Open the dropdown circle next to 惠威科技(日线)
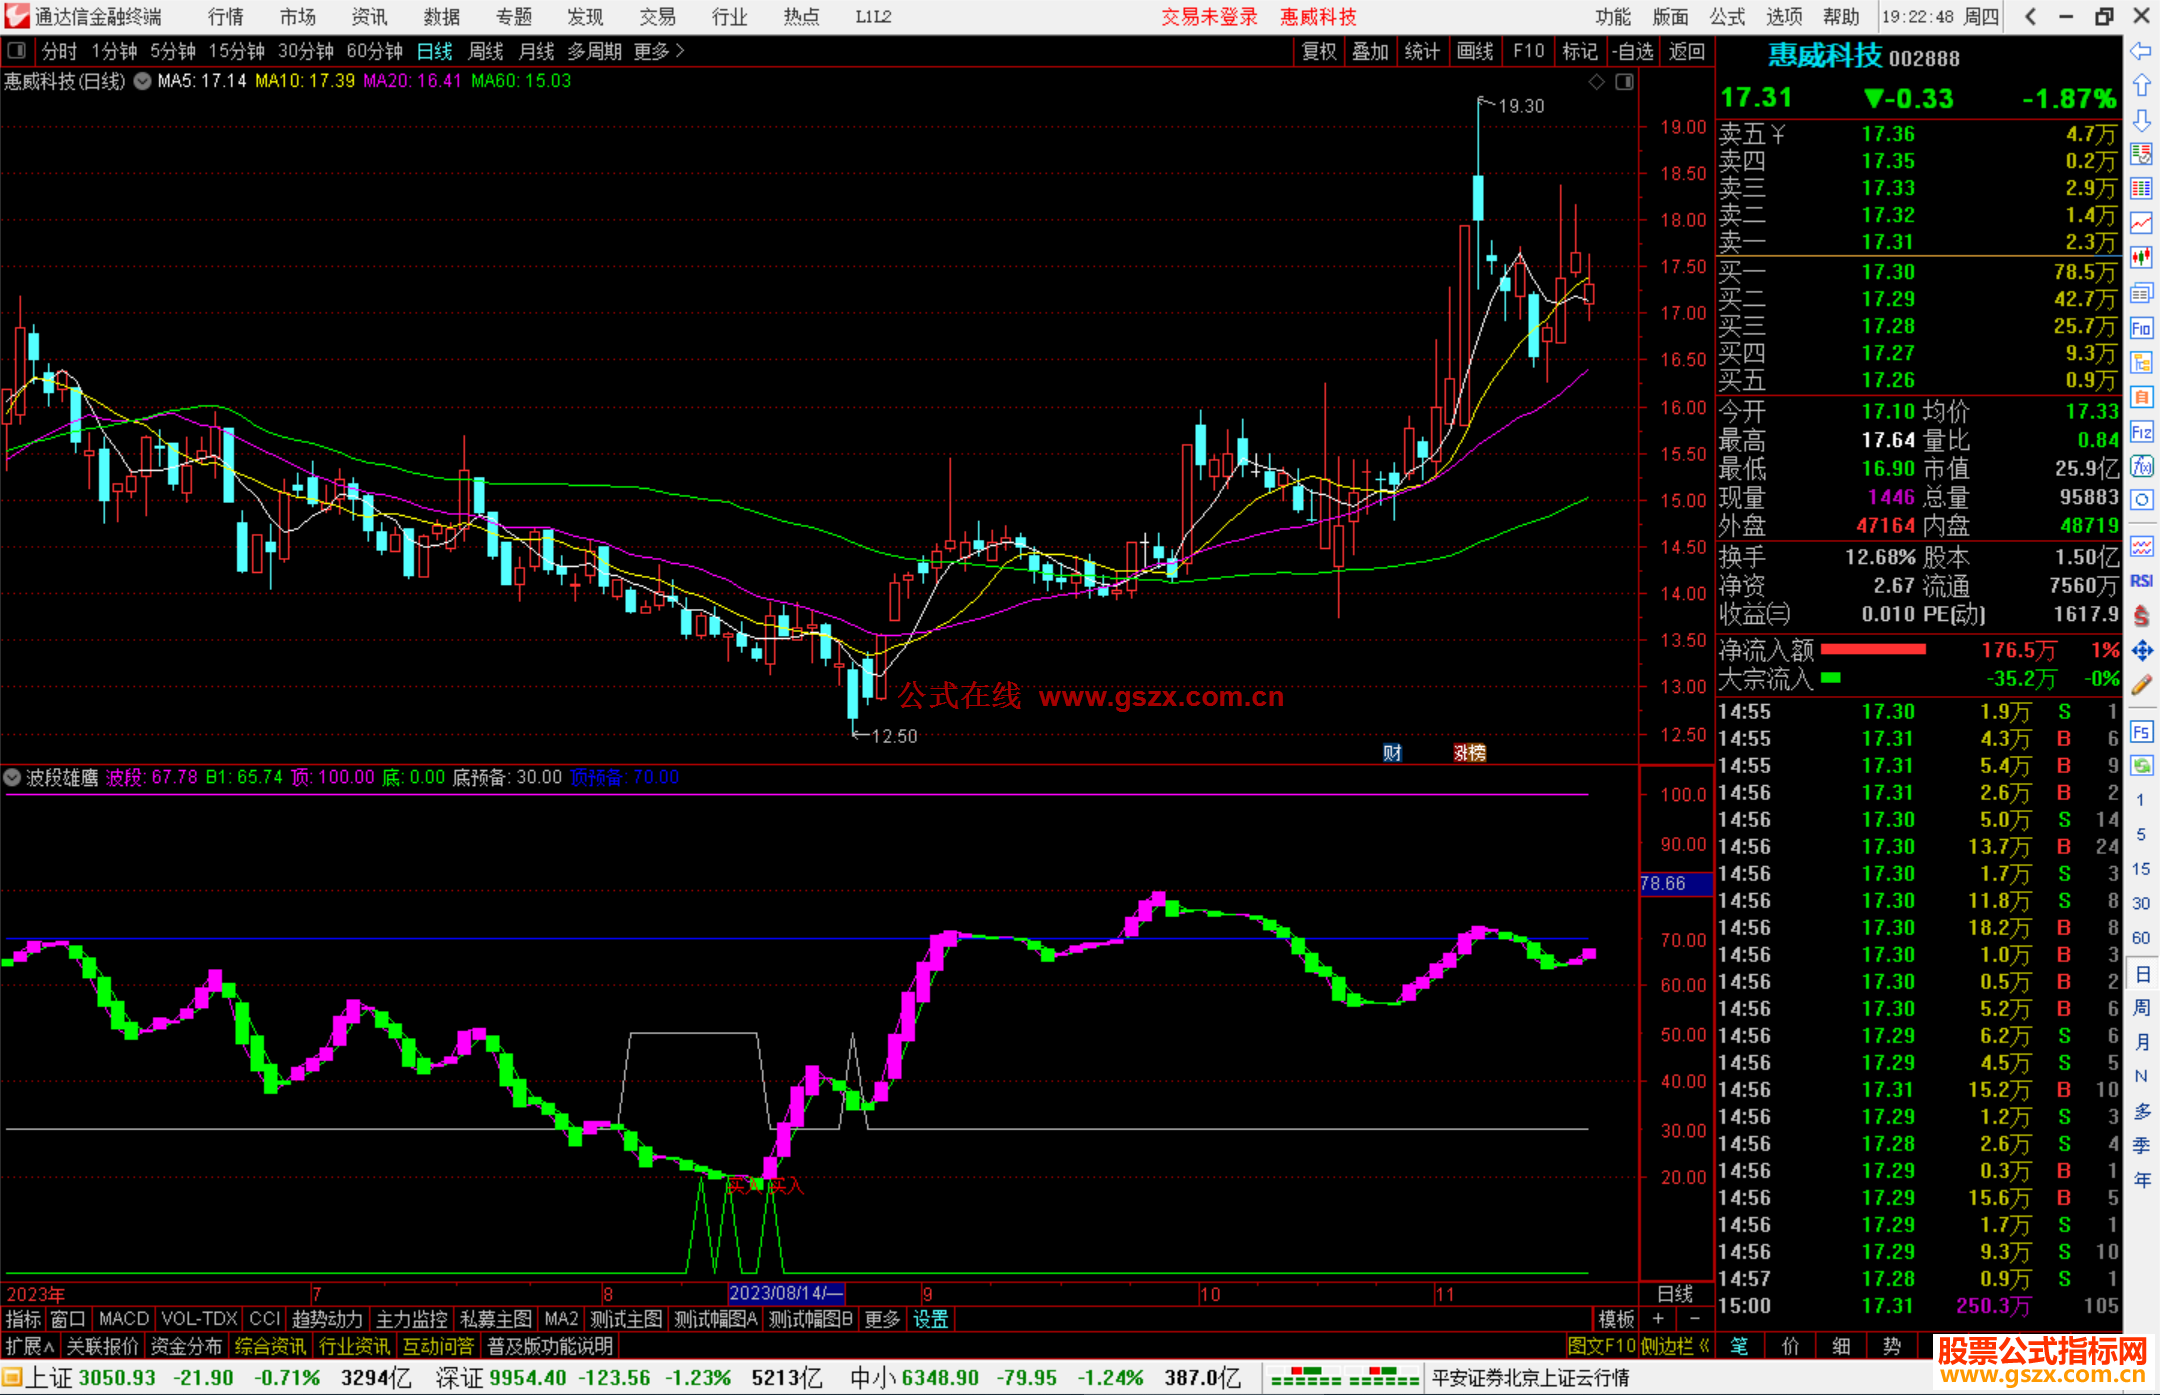Screen dimensions: 2160x1395 pos(143,82)
